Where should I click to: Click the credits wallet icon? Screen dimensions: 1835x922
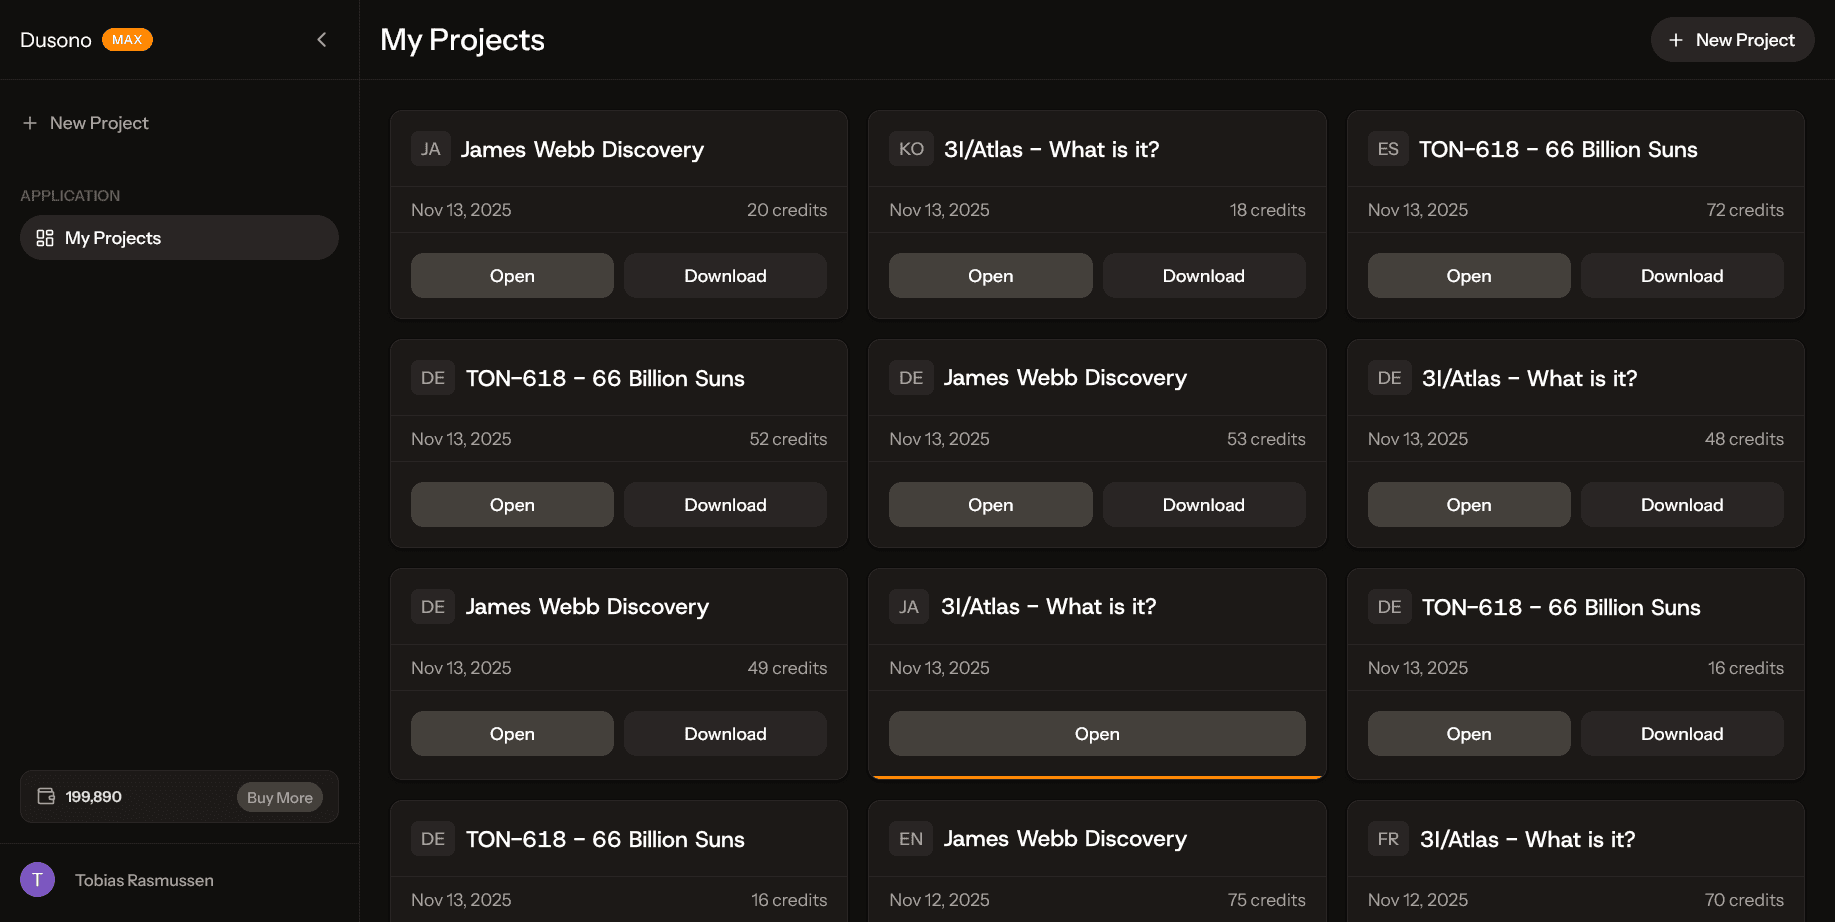point(46,796)
